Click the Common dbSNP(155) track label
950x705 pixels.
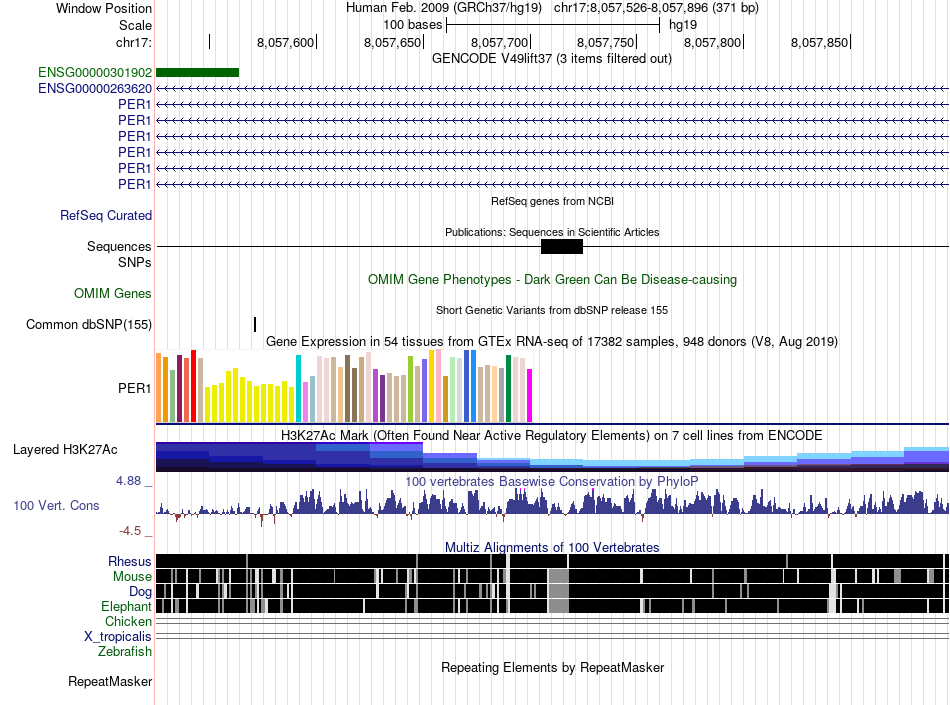[89, 325]
